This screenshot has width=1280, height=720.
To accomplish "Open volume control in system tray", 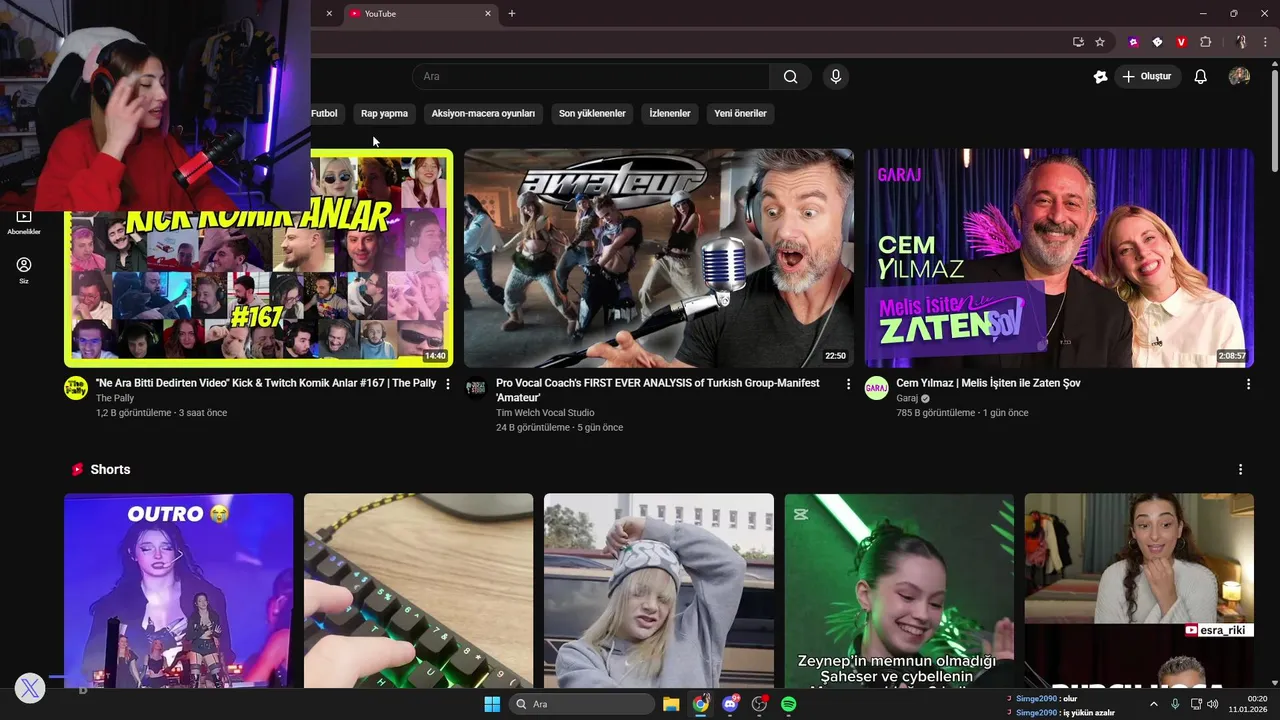I will pos(1213,704).
